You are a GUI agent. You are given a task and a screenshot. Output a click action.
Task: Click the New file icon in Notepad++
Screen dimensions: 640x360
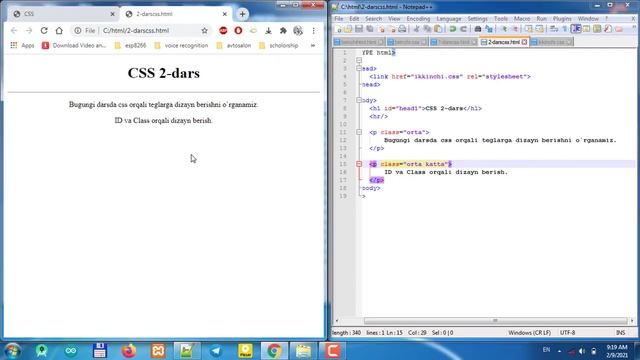tap(338, 29)
